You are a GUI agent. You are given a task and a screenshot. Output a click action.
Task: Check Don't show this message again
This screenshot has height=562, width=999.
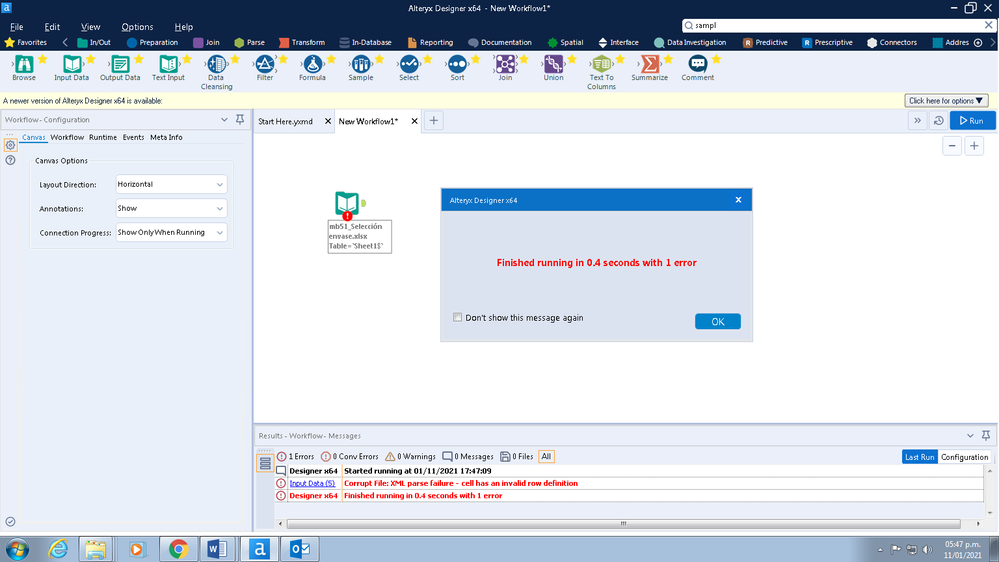[457, 317]
